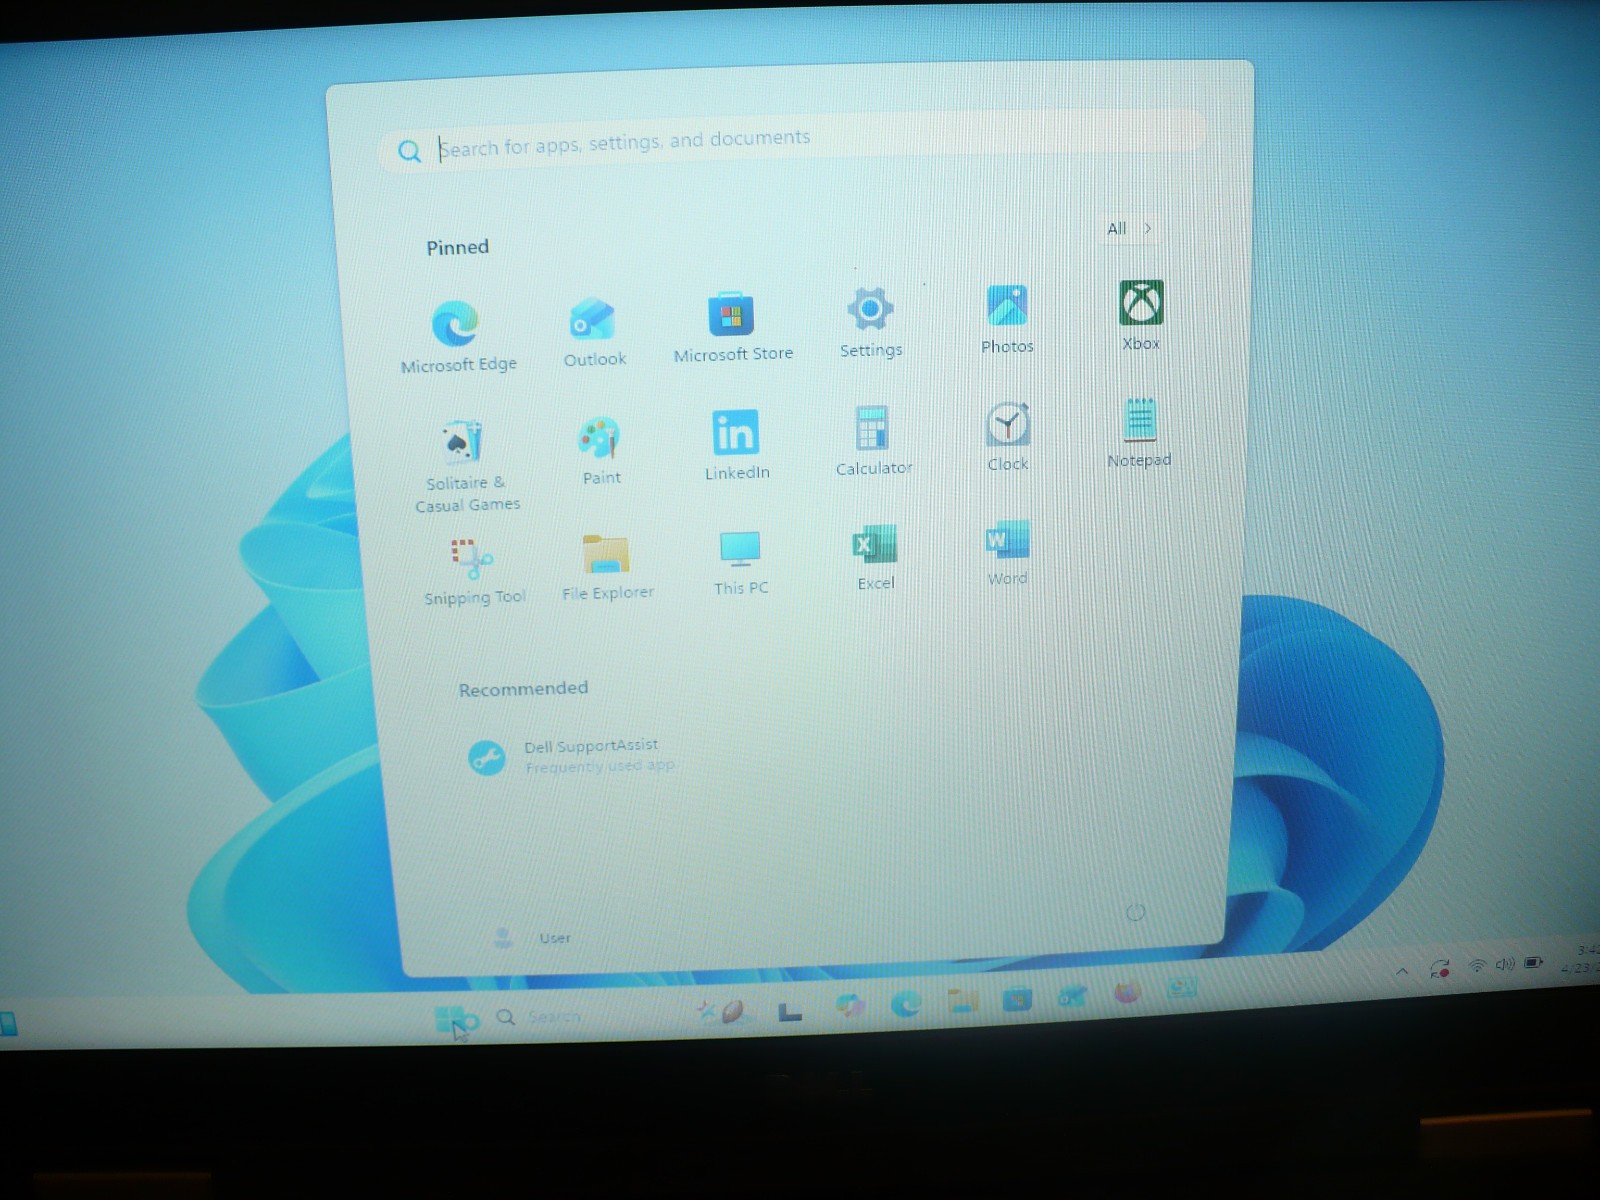Open Microsoft Edge on the taskbar
The image size is (1600, 1200).
(905, 1003)
